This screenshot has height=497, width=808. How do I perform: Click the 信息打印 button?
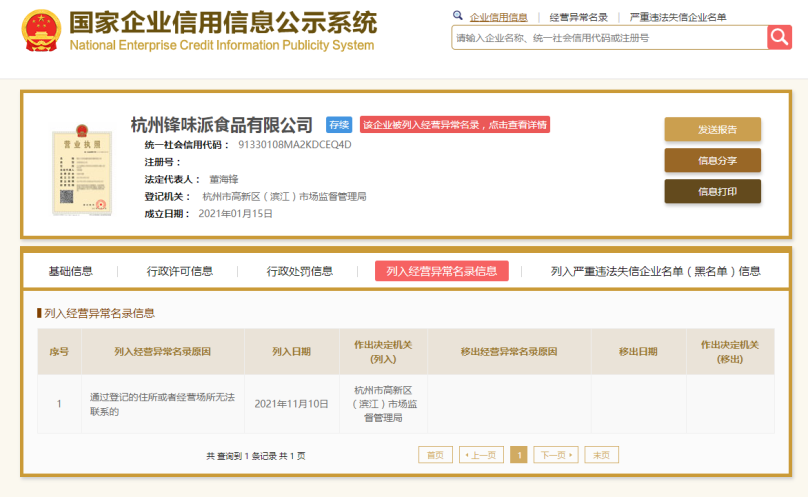[713, 191]
